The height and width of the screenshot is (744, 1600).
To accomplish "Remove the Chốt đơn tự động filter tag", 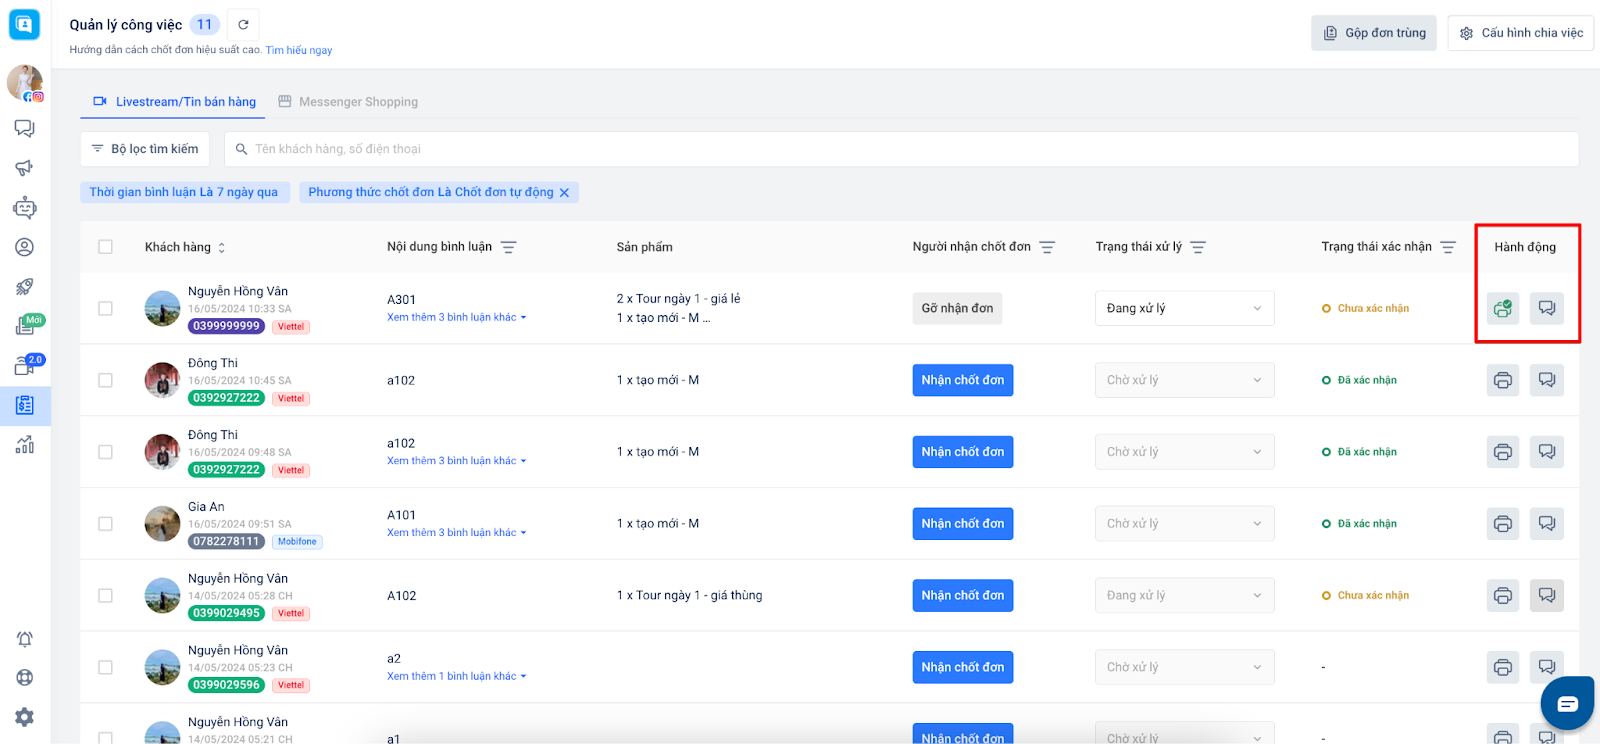I will tap(564, 193).
